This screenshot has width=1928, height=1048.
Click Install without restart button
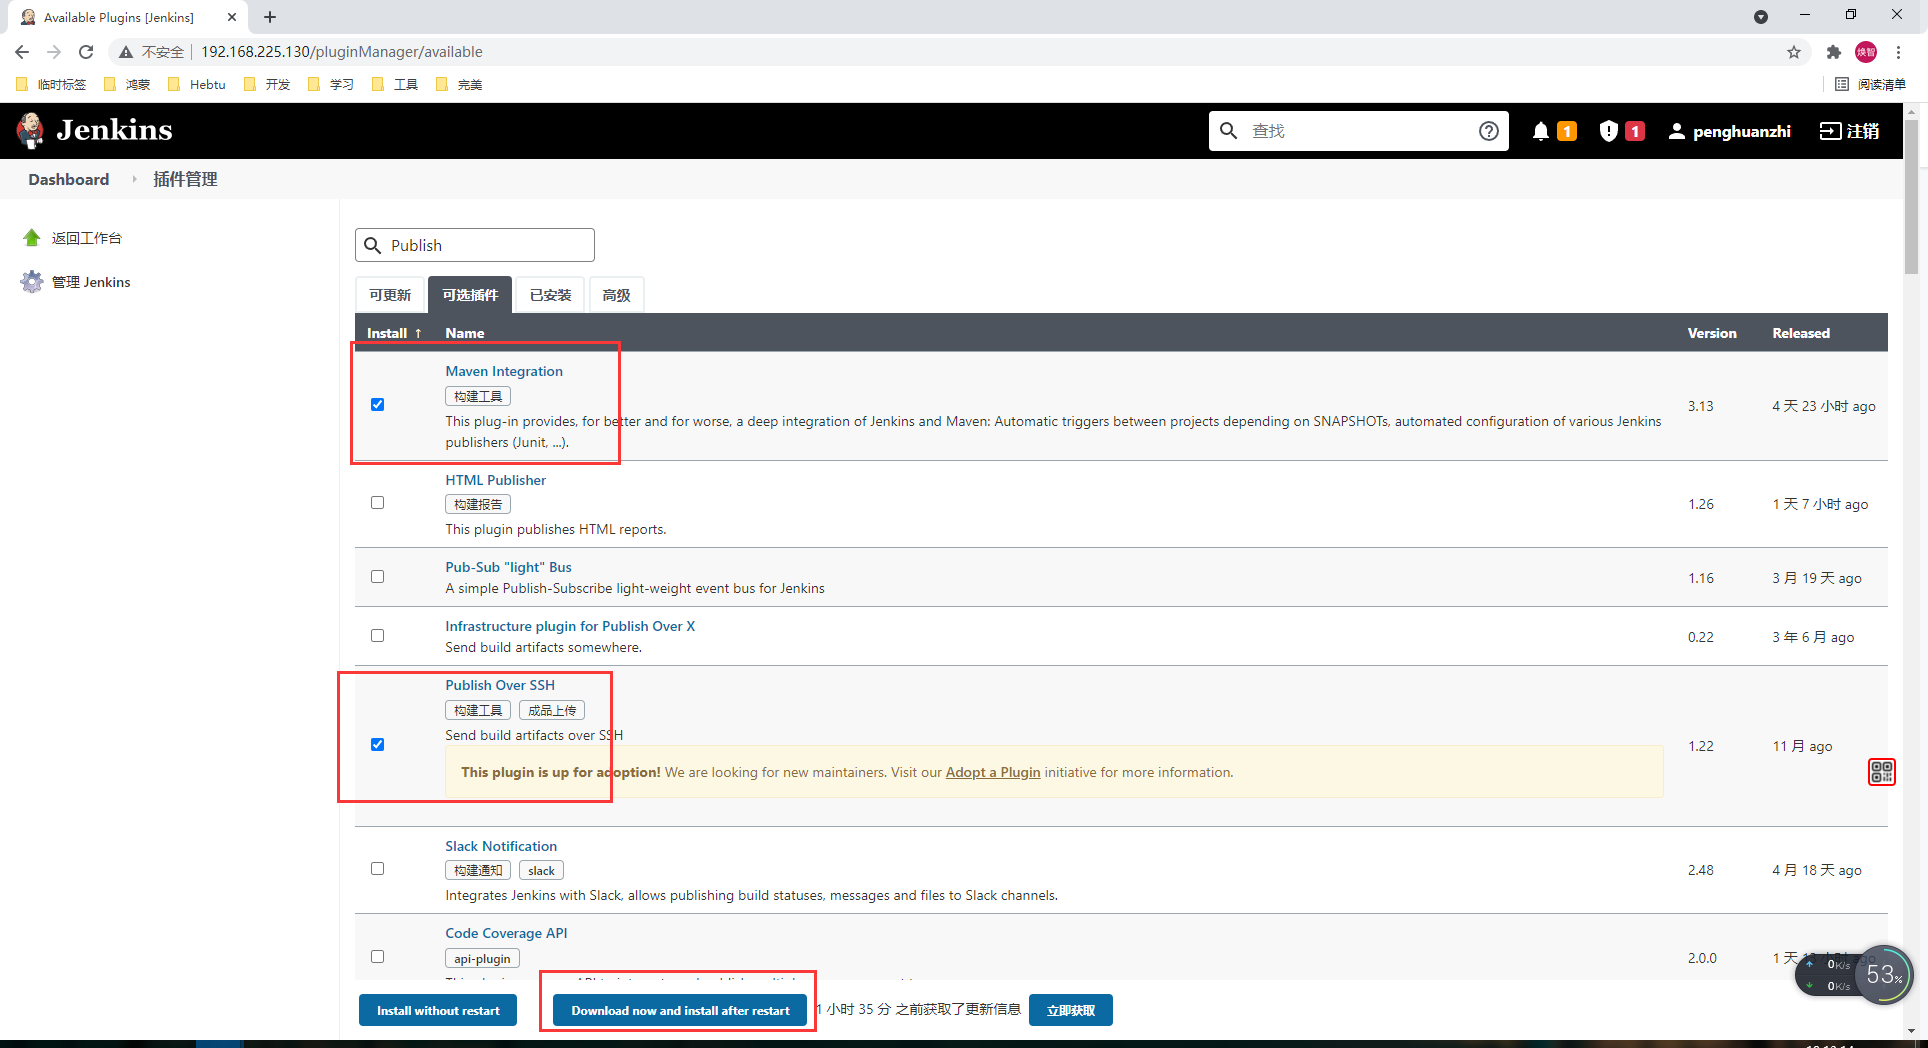coord(438,1010)
